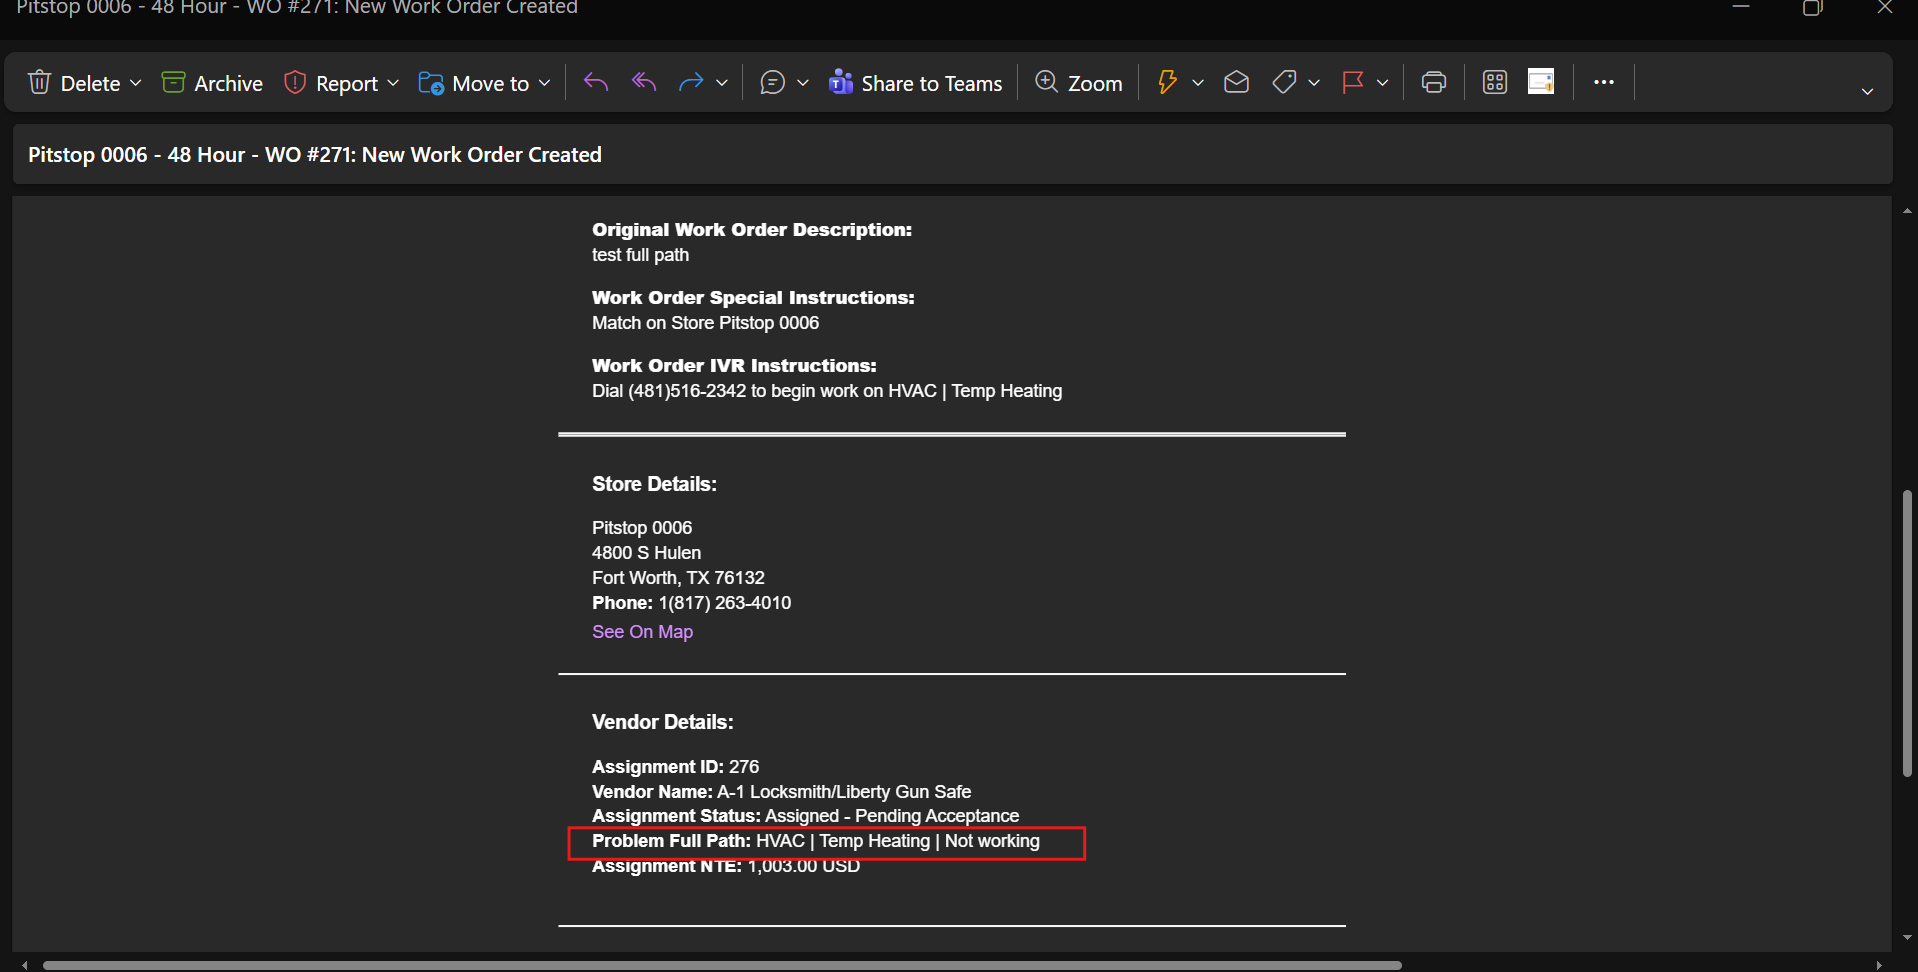Image resolution: width=1918 pixels, height=972 pixels.
Task: Mark message as read/unread envelope icon
Action: (1236, 83)
